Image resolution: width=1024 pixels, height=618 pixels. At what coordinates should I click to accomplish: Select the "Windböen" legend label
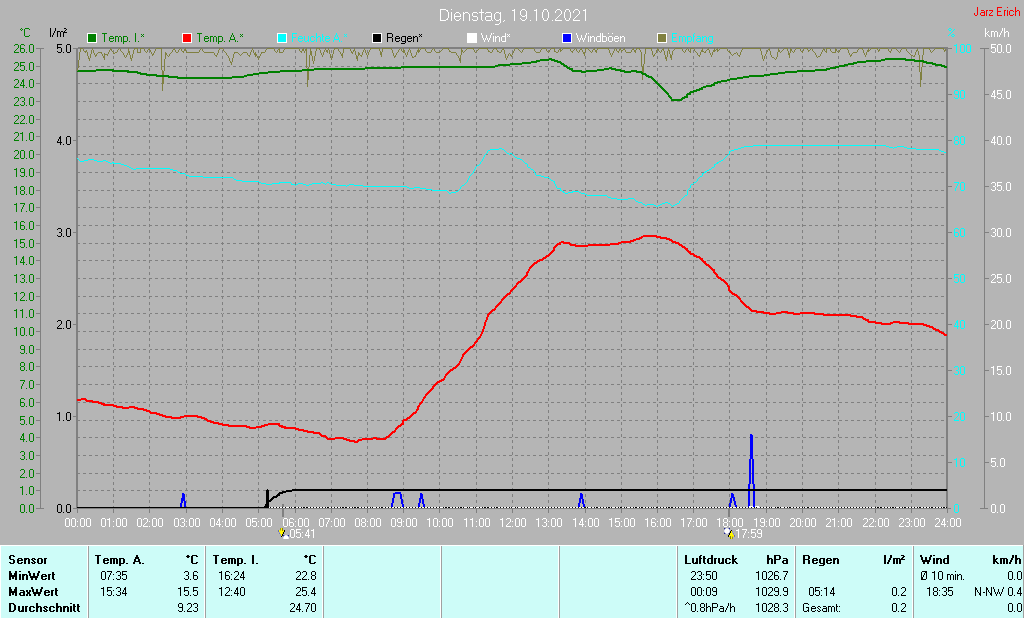click(x=601, y=39)
